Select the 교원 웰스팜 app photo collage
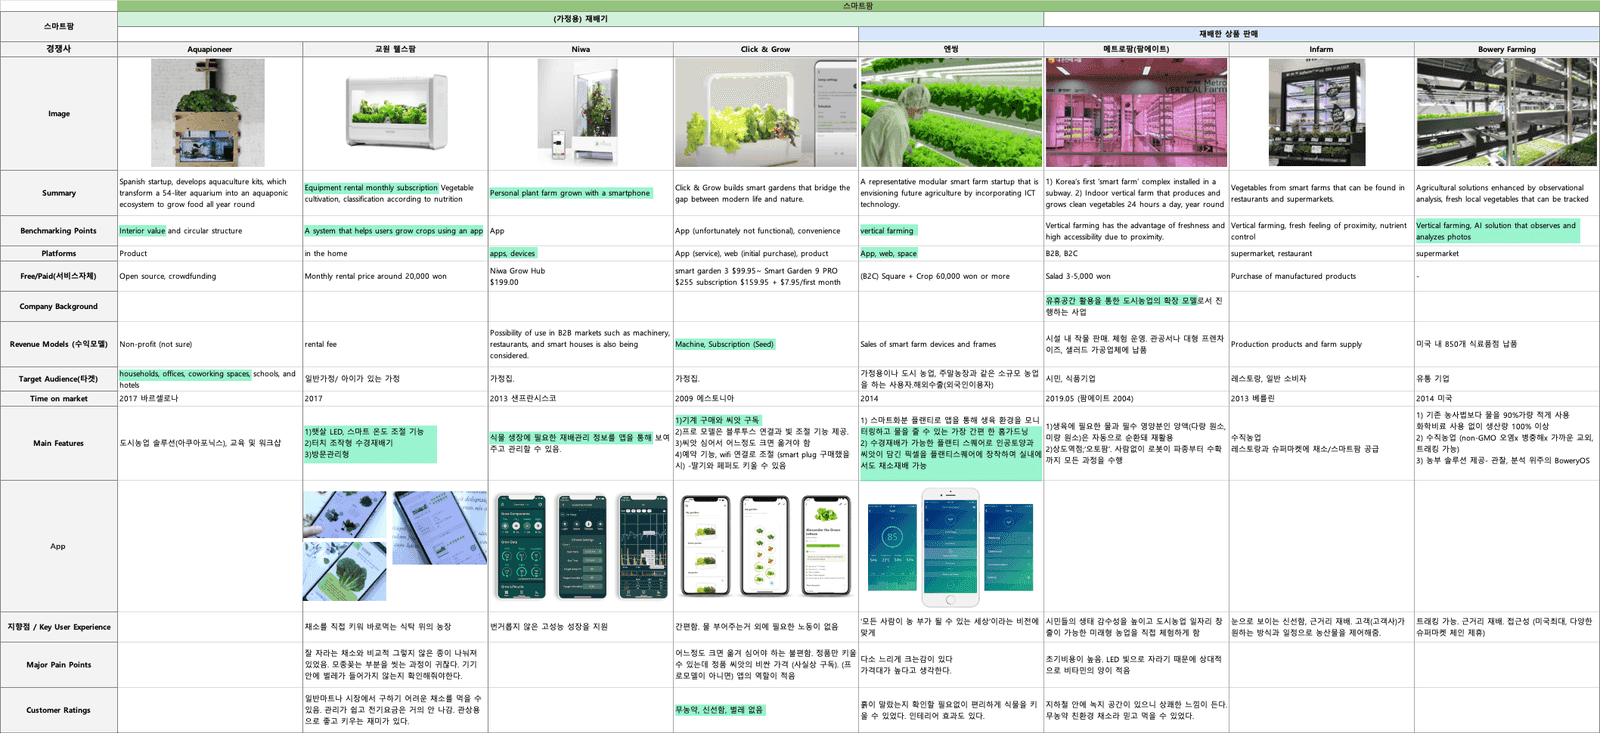1600x733 pixels. click(x=395, y=546)
